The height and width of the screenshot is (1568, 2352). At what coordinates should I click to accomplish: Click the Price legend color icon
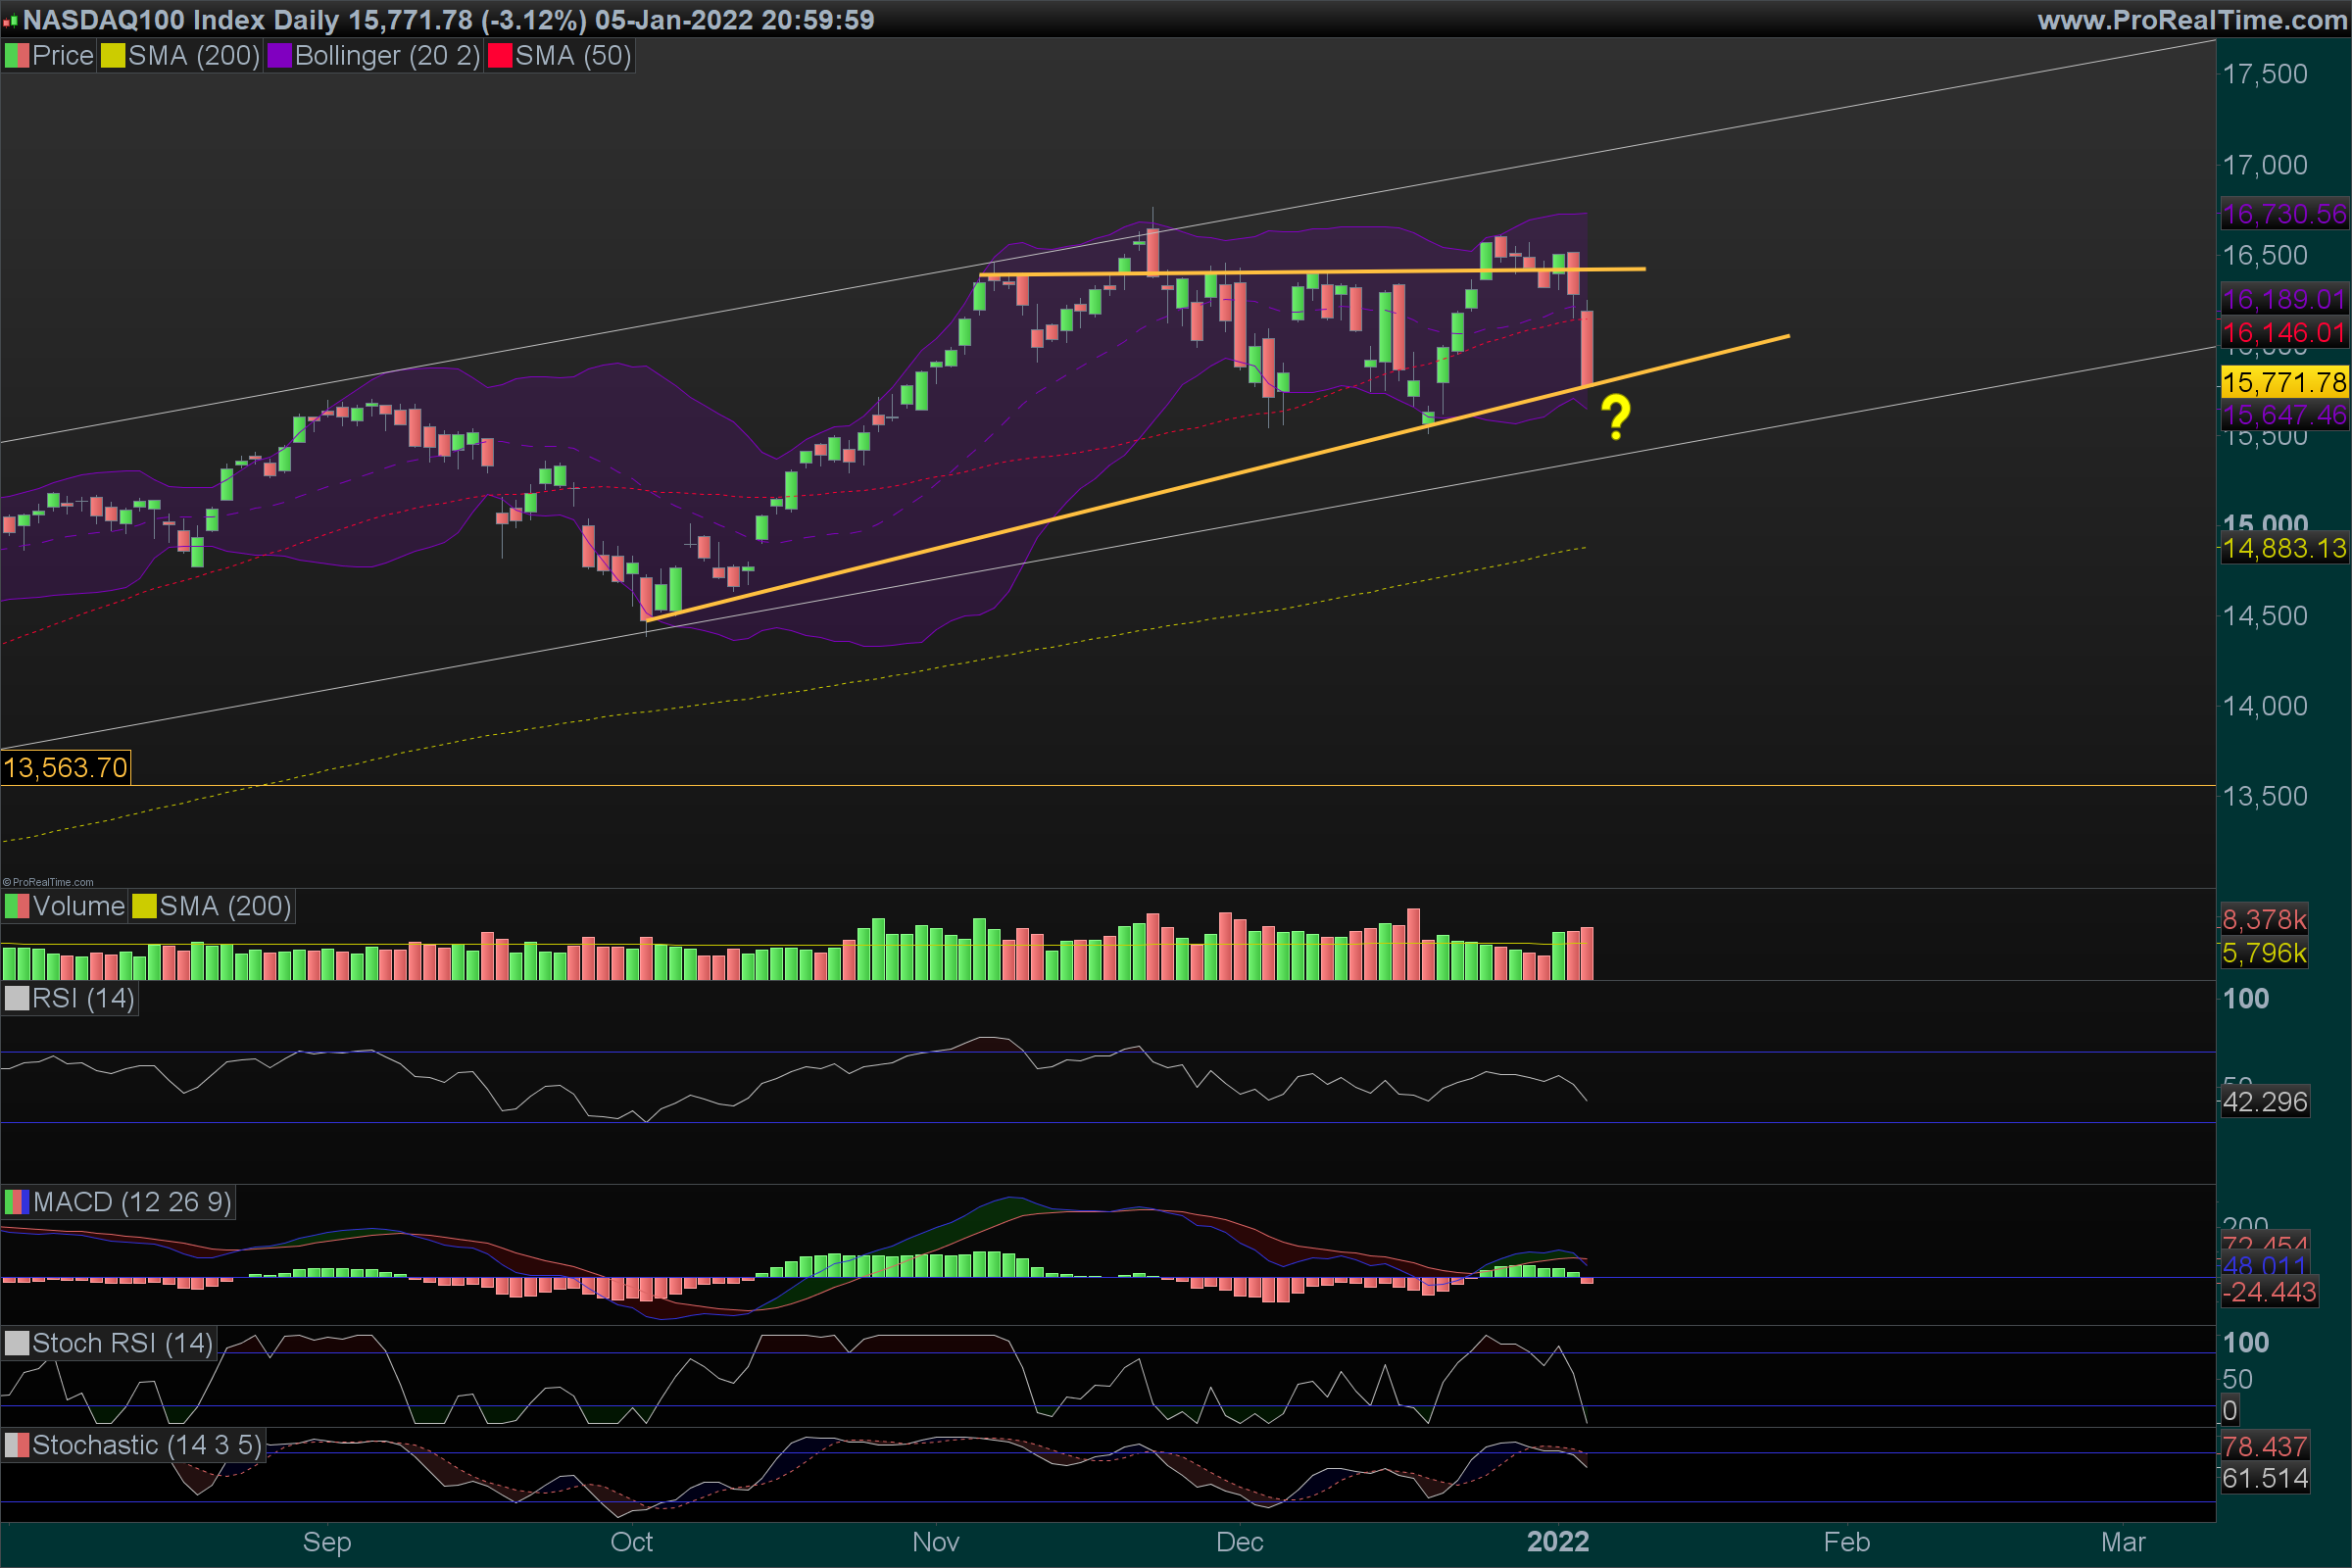click(17, 56)
